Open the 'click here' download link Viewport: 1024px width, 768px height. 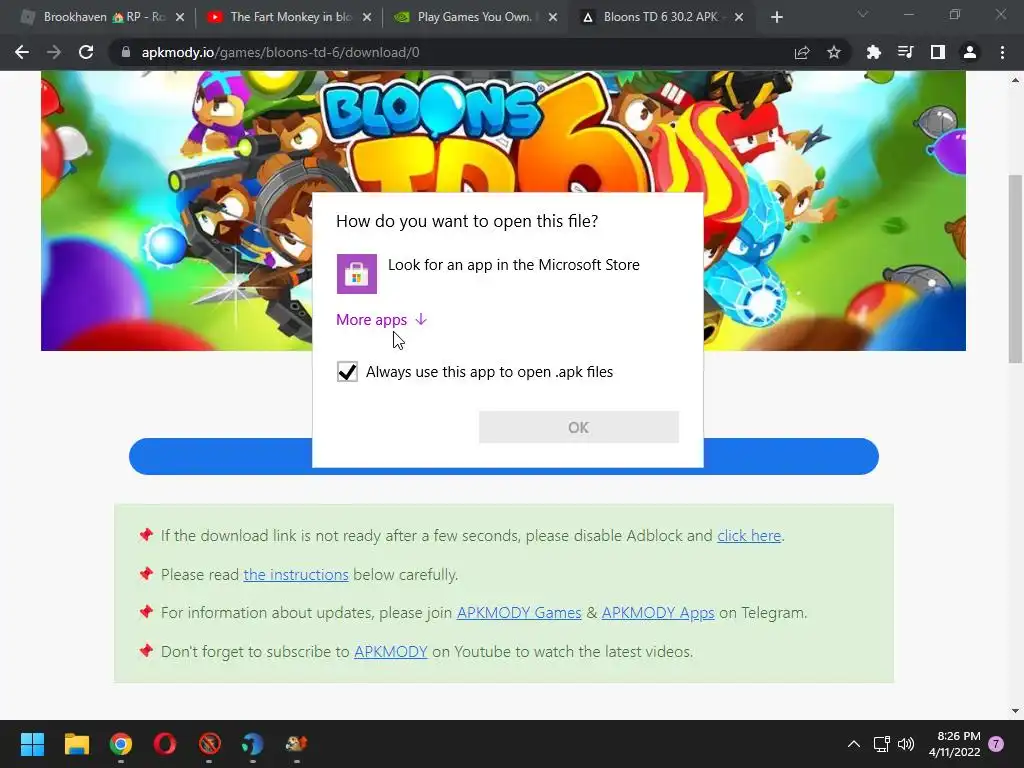point(749,536)
